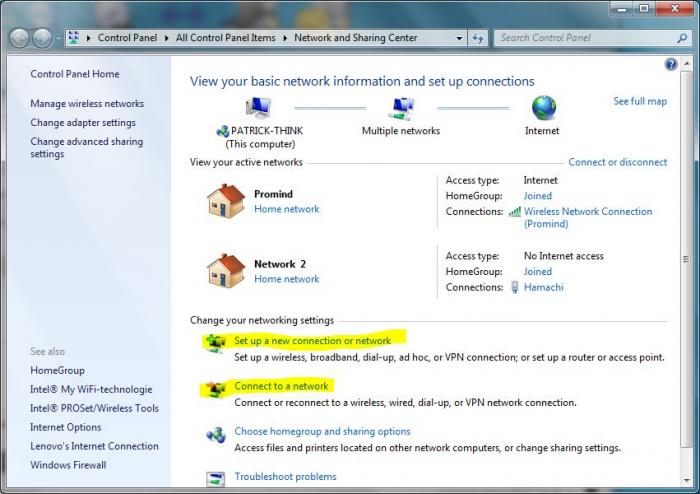Open Change advanced sharing settings
Screen dimensions: 700x494
[87, 148]
